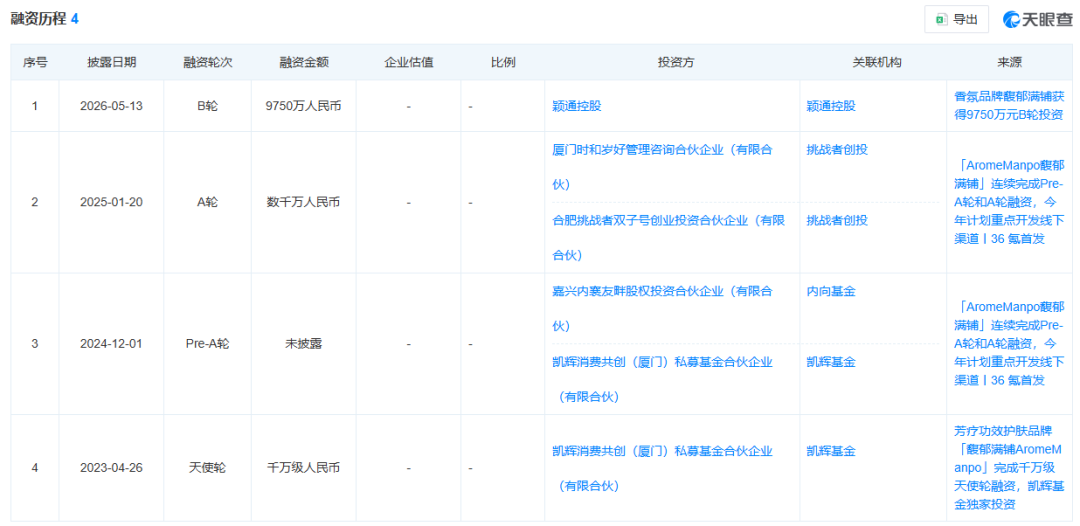This screenshot has height=526, width=1080.
Task: Open source article 香氛品牌馥郁满铺获得9750万元B轮投资
Action: 1009,106
